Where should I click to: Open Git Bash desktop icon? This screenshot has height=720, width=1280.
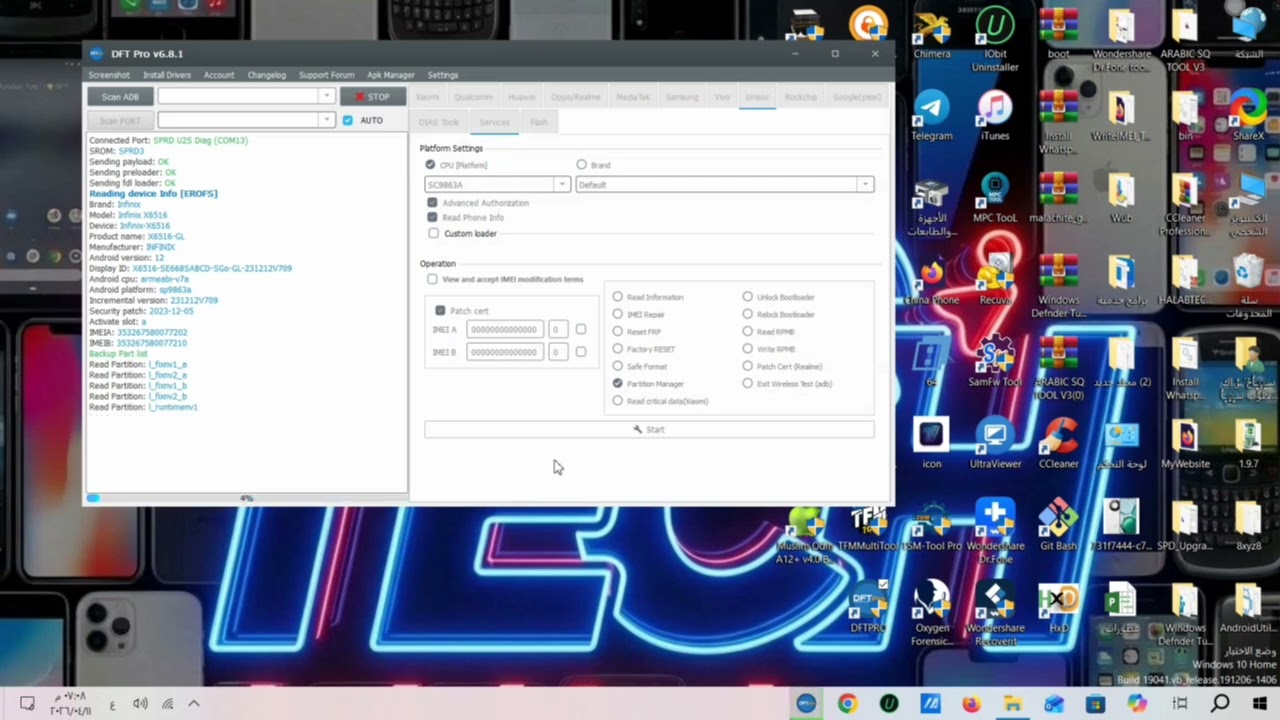1058,525
